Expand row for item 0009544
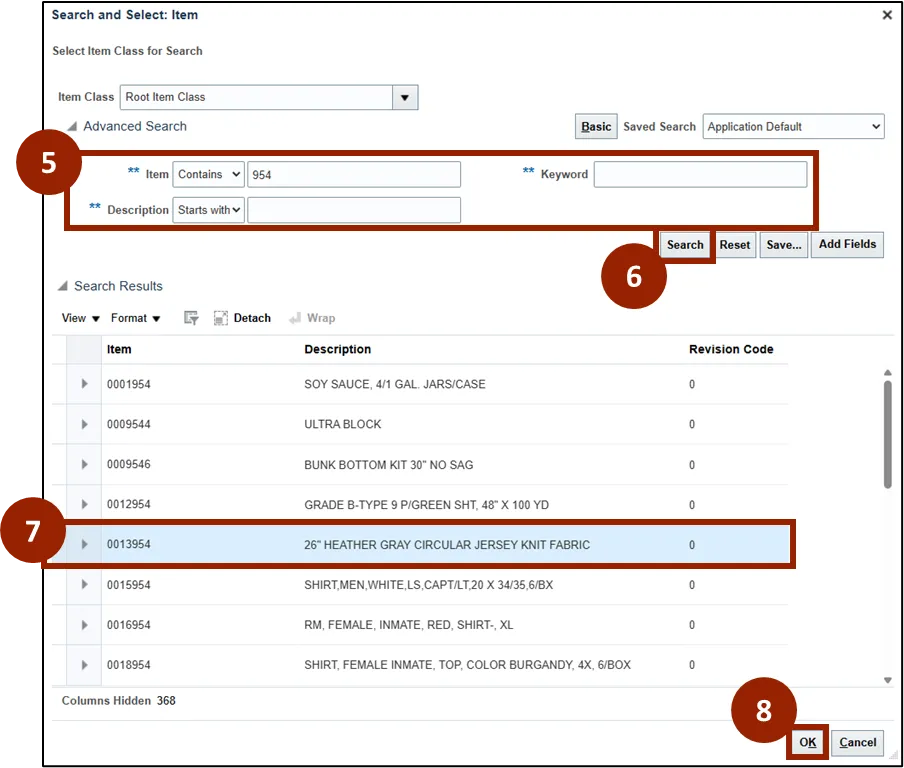The height and width of the screenshot is (768, 904). (x=84, y=424)
